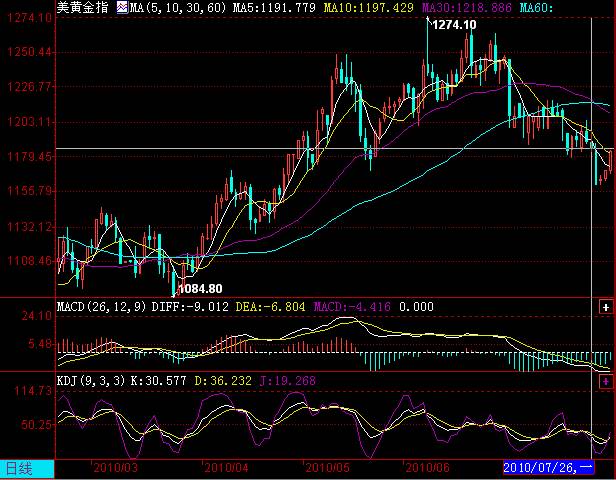Screen dimensions: 616x480
Task: Click the MACD(26,12,9) parameter label
Action: click(102, 307)
